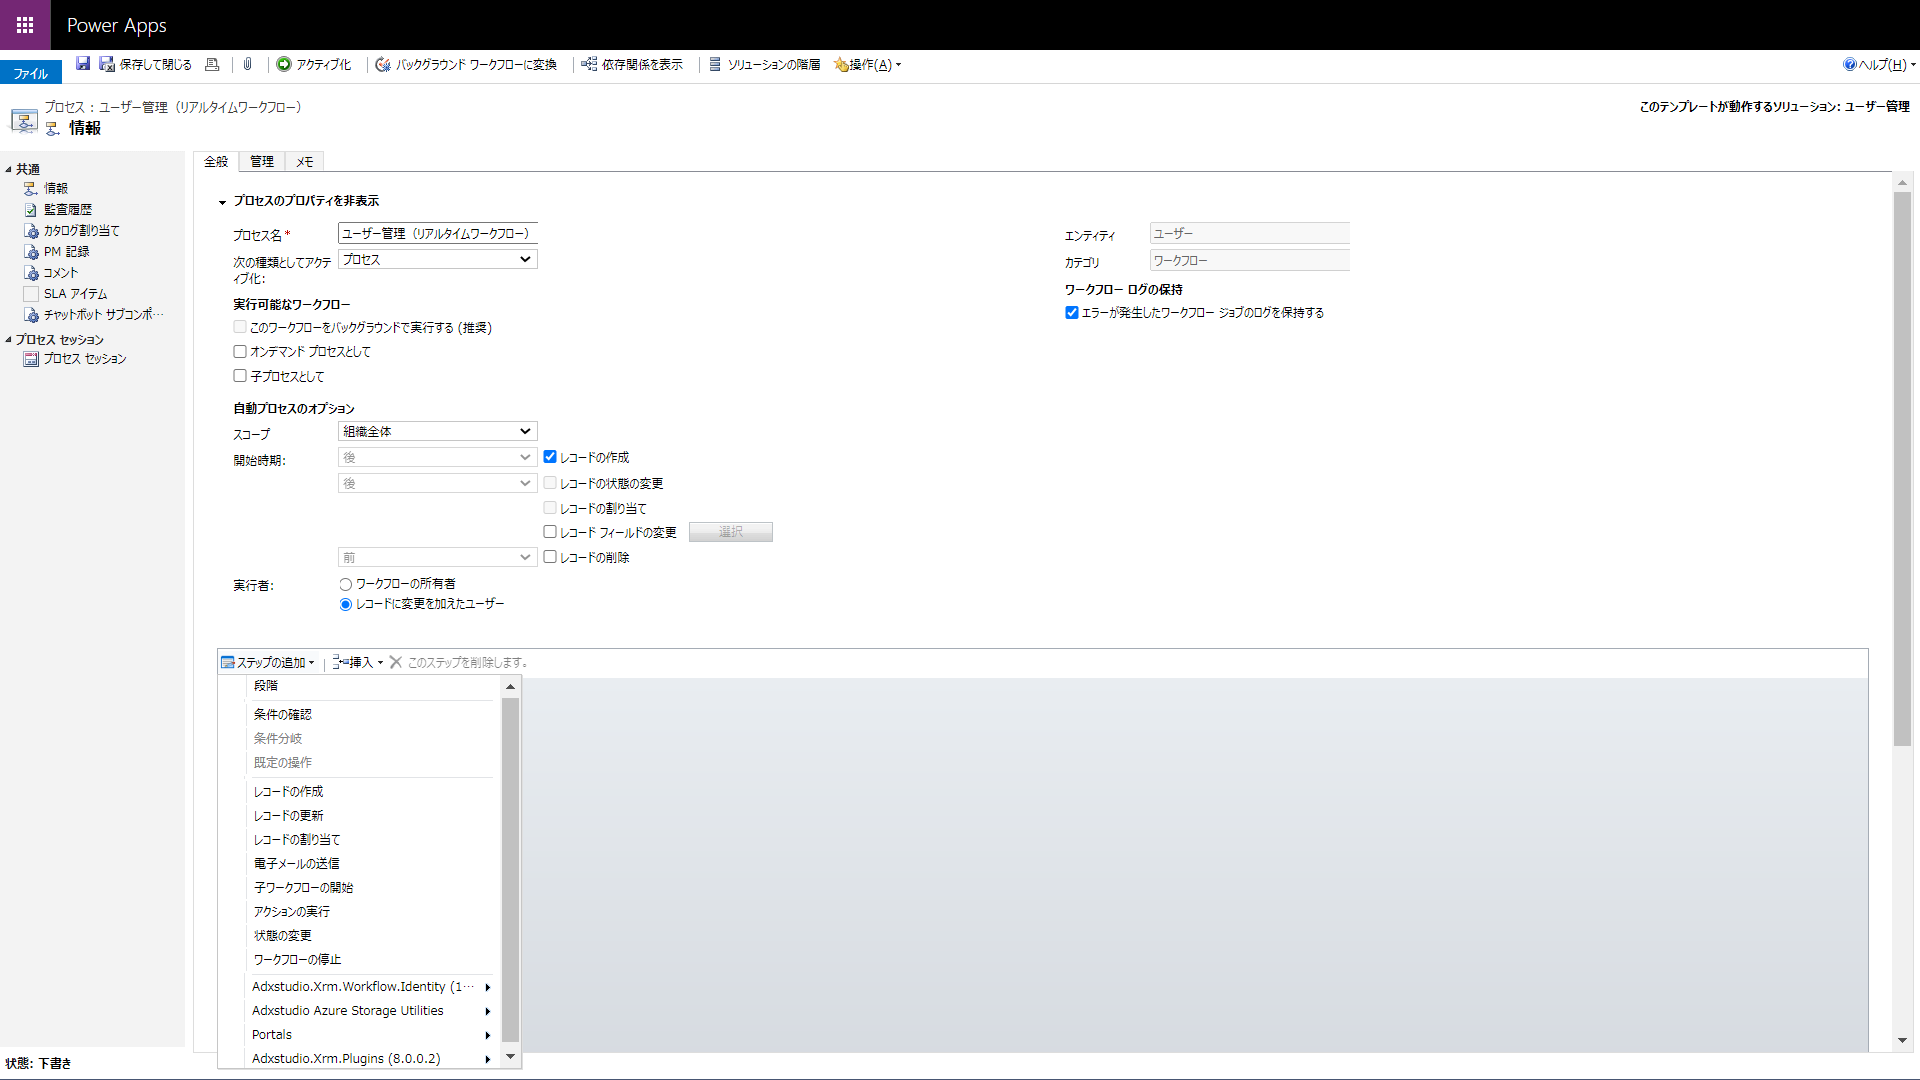The width and height of the screenshot is (1920, 1080).
Task: Uncheck the レコードの作成 checkbox
Action: pyautogui.click(x=550, y=457)
